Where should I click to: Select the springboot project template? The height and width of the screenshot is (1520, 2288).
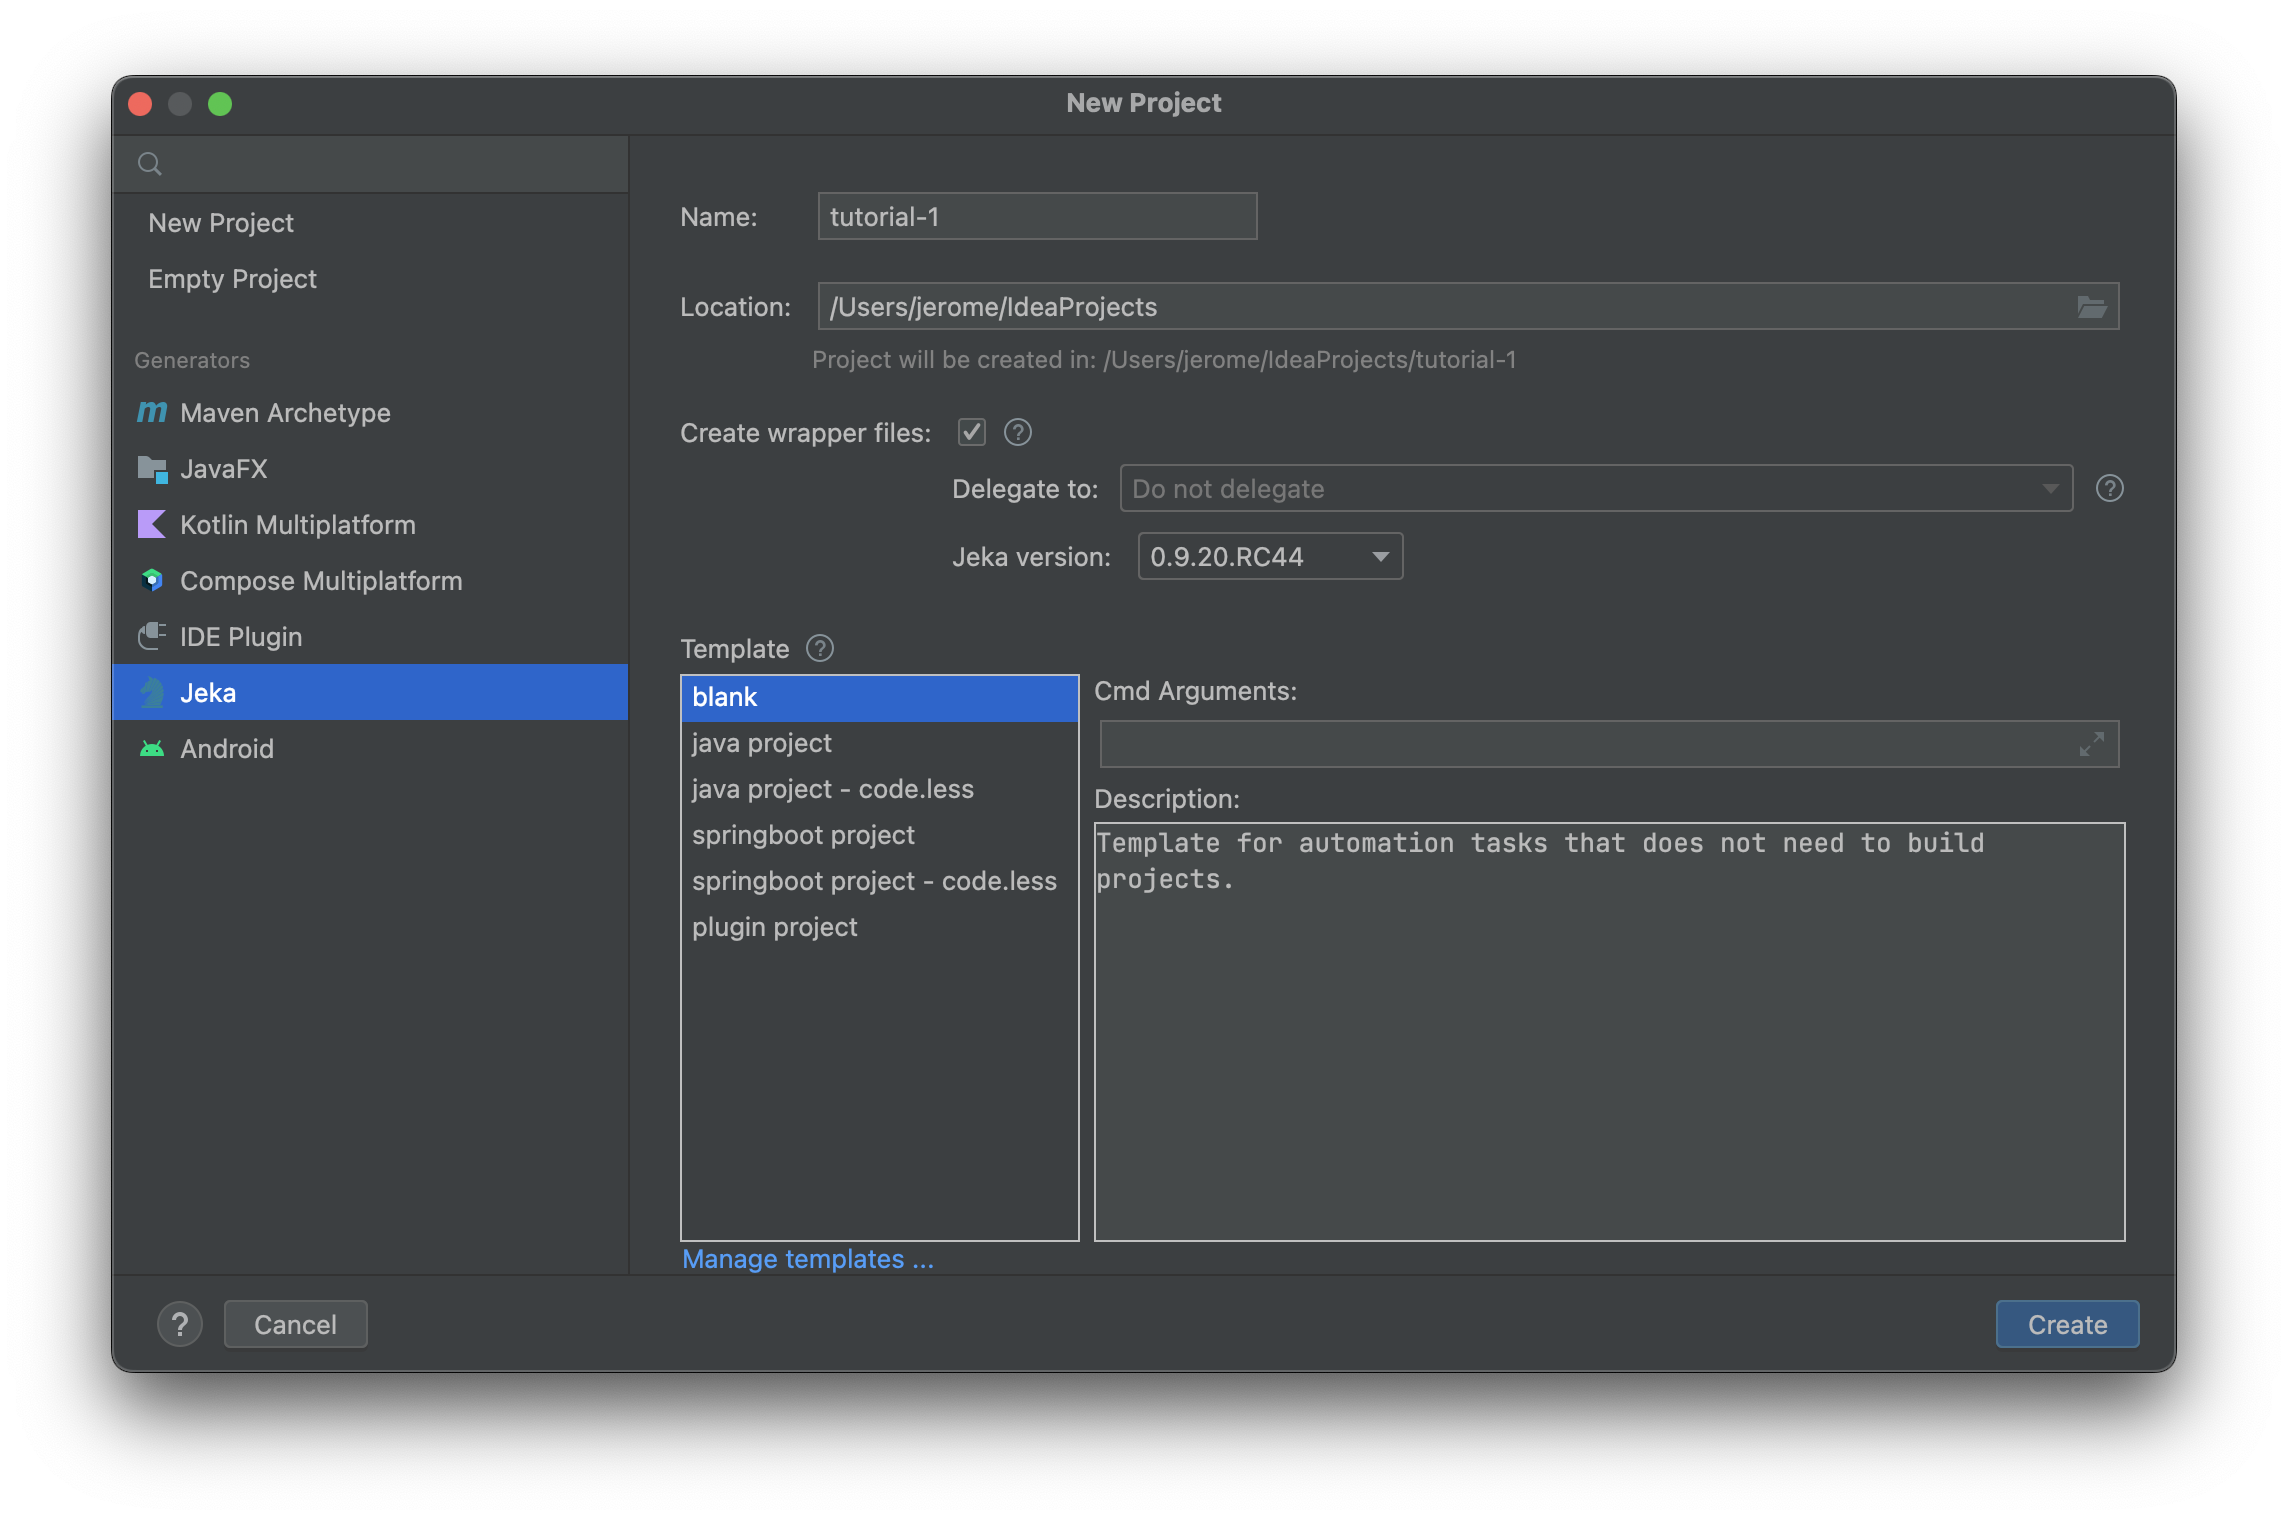879,835
